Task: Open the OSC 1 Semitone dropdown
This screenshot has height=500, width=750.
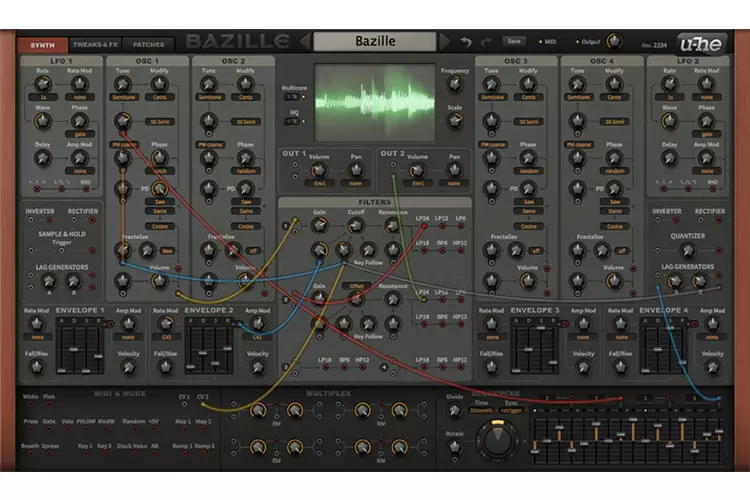Action: [x=124, y=97]
